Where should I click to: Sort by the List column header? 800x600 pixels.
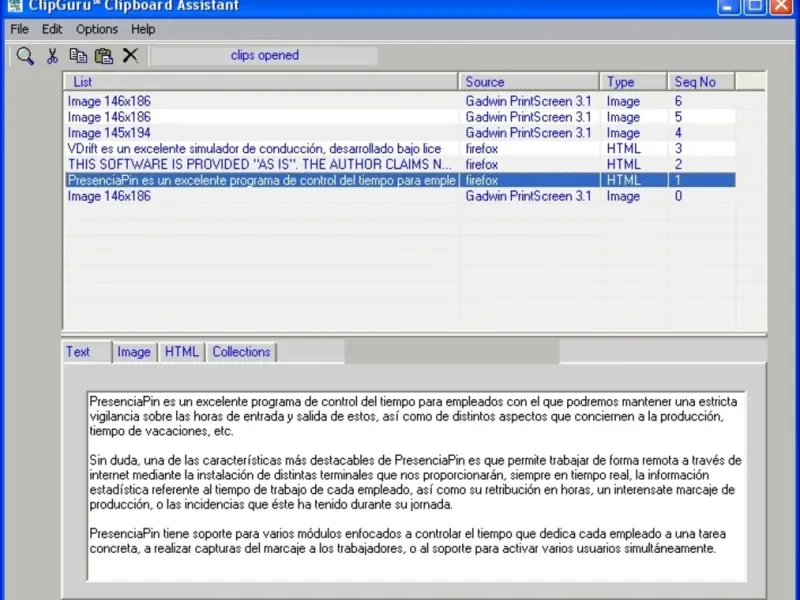pos(261,82)
